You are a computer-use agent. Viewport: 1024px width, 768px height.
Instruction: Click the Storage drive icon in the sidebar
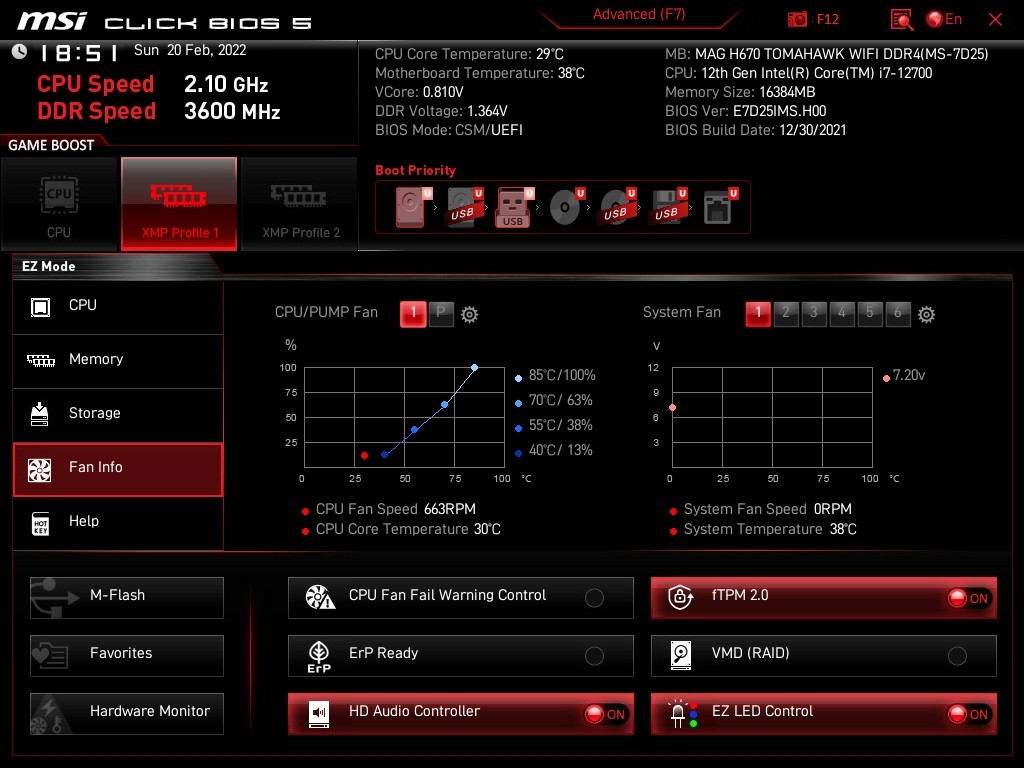pos(39,414)
